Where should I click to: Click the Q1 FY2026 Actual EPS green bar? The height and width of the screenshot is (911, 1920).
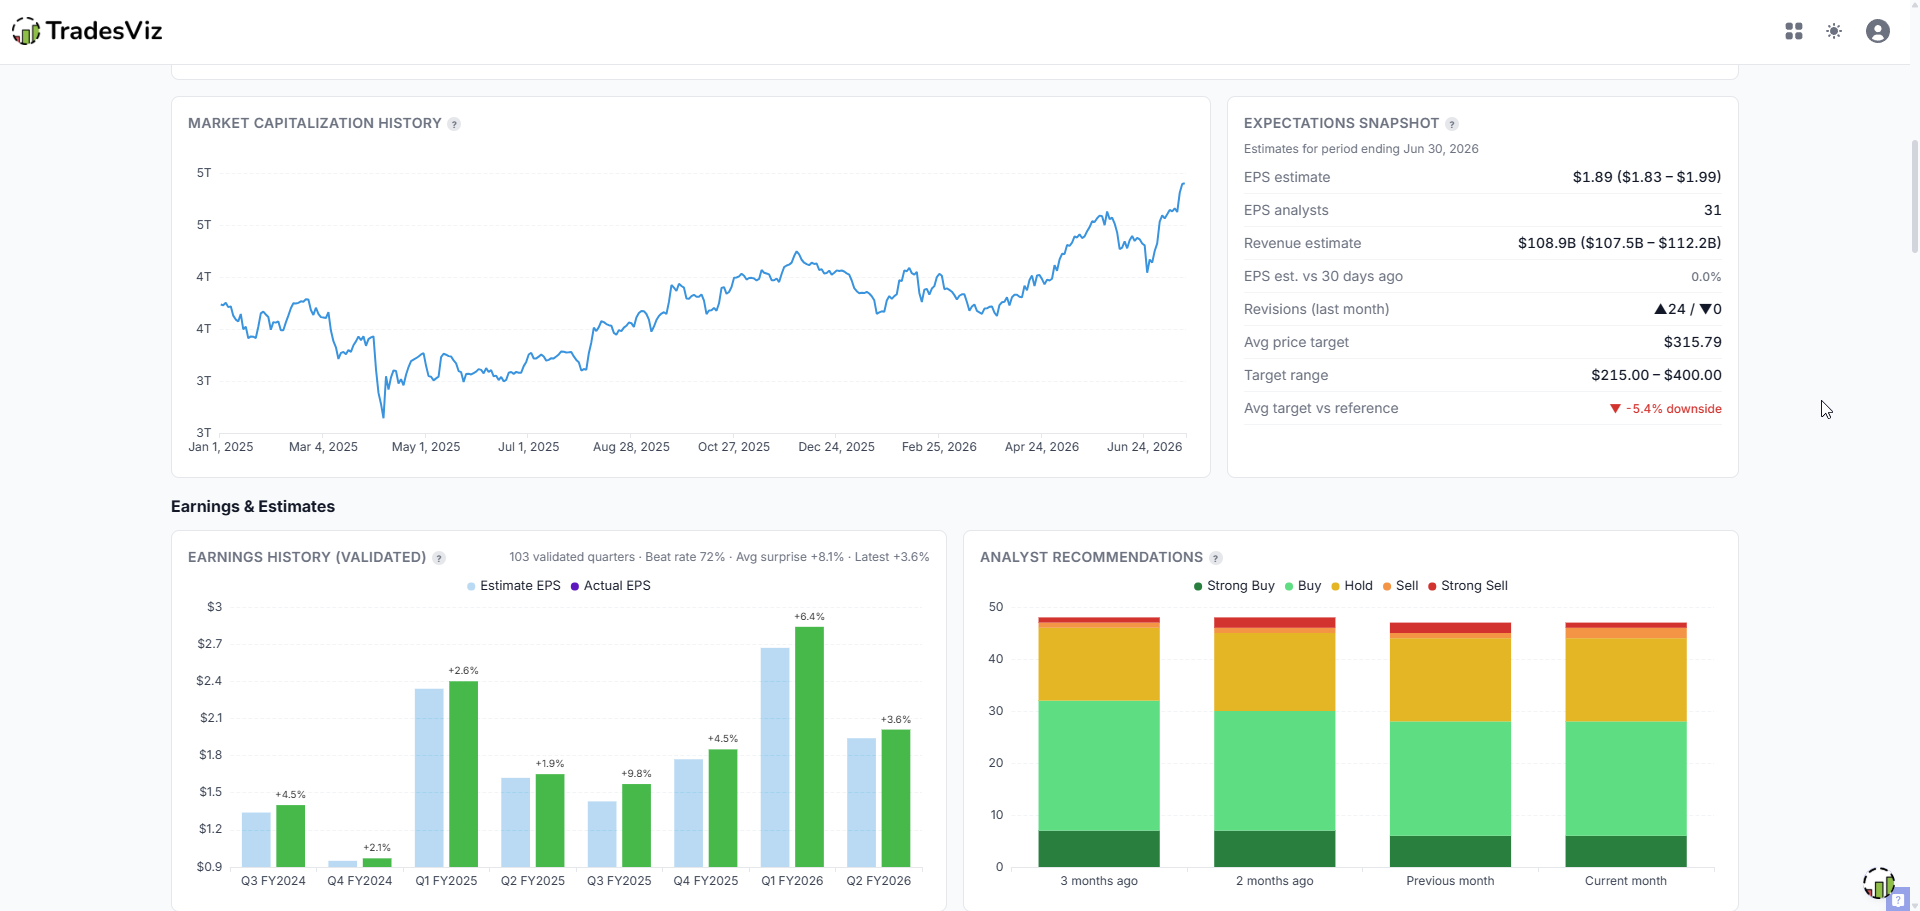pyautogui.click(x=809, y=747)
